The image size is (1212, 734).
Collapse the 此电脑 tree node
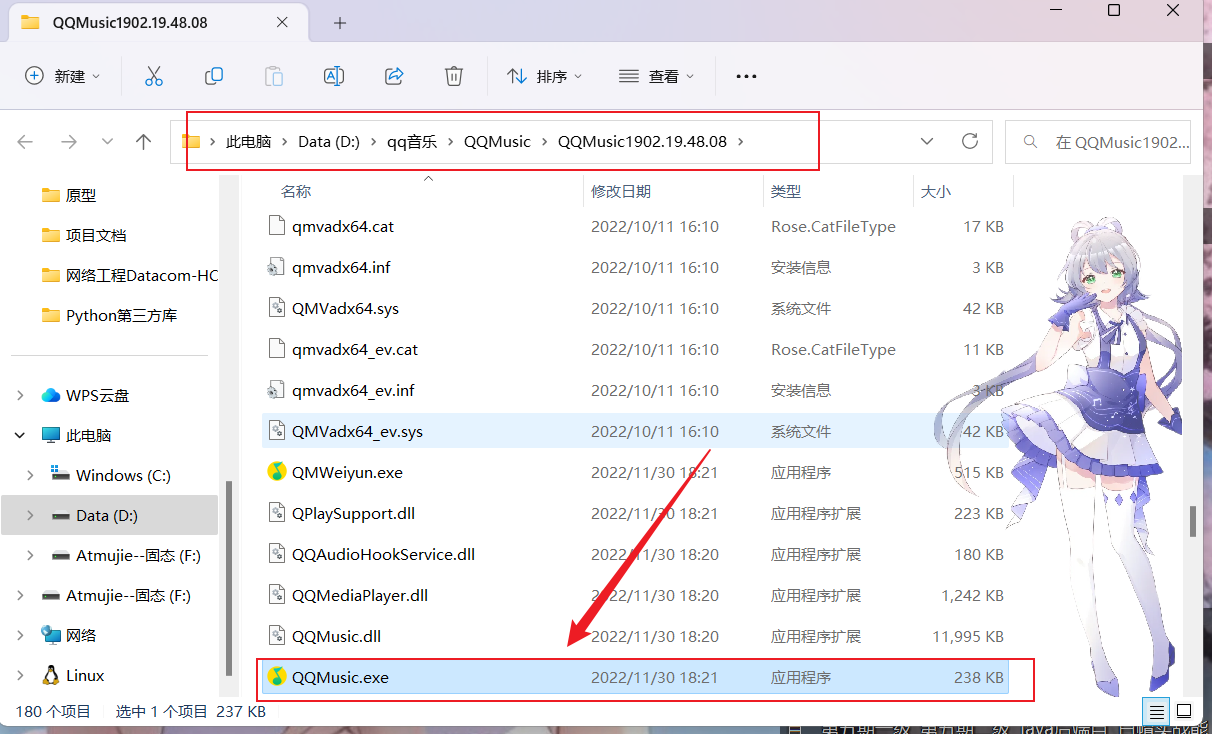click(20, 435)
